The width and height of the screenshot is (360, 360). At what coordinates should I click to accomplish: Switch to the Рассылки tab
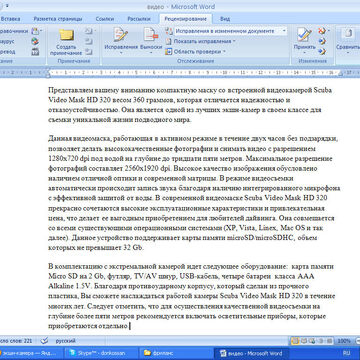tap(139, 19)
